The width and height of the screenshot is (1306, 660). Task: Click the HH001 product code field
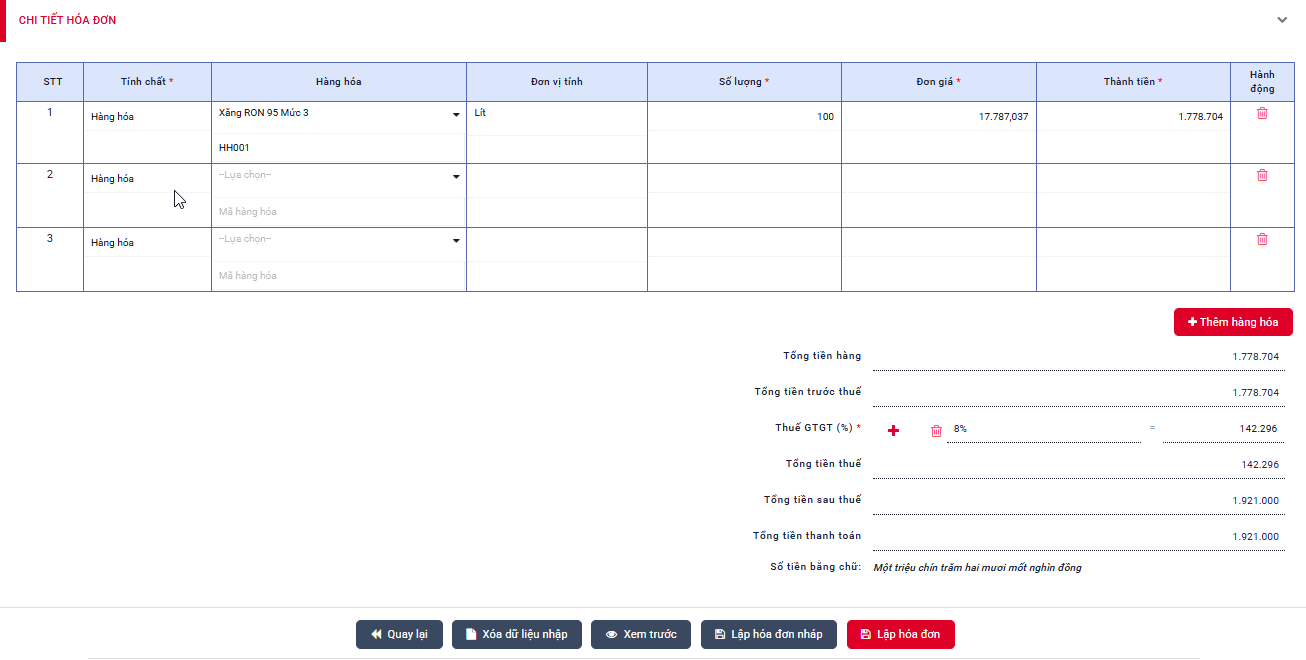(338, 148)
